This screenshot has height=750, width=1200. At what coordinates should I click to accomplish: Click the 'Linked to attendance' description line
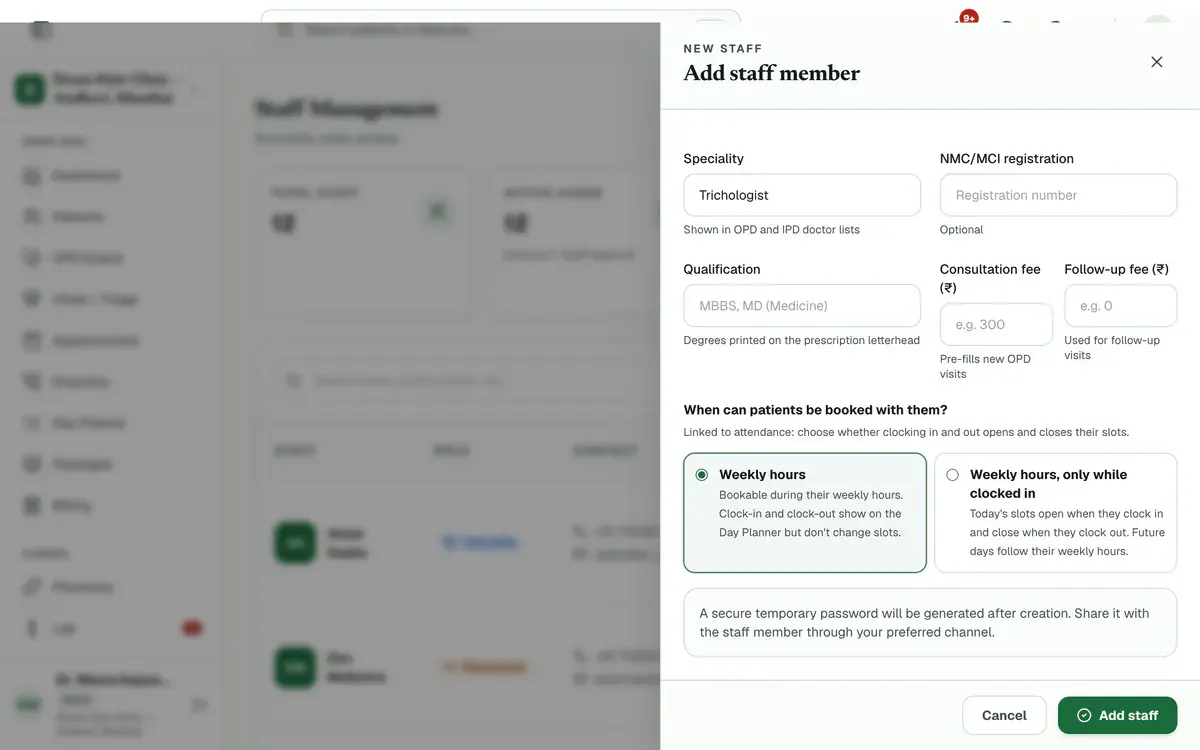pos(906,433)
